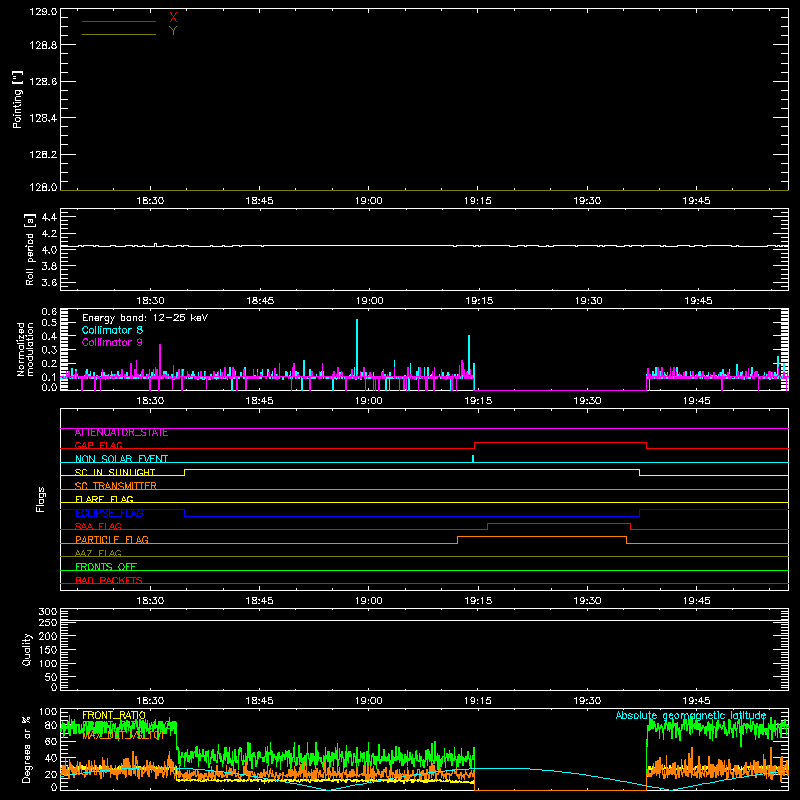This screenshot has height=800, width=800.
Task: Click 19:30 label under the Flags panel
Action: [587, 601]
